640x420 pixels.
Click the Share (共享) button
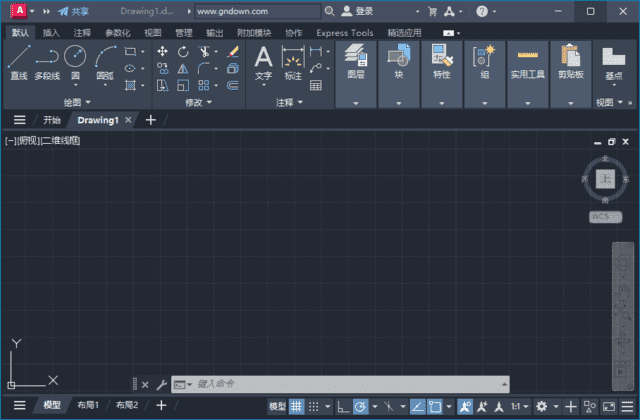(x=73, y=11)
